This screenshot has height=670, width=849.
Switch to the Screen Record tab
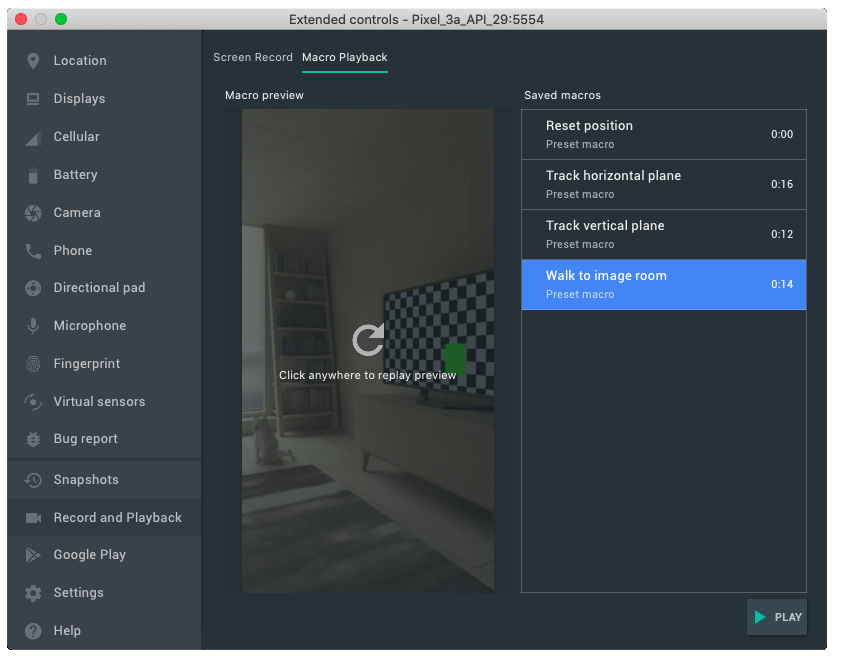(253, 58)
